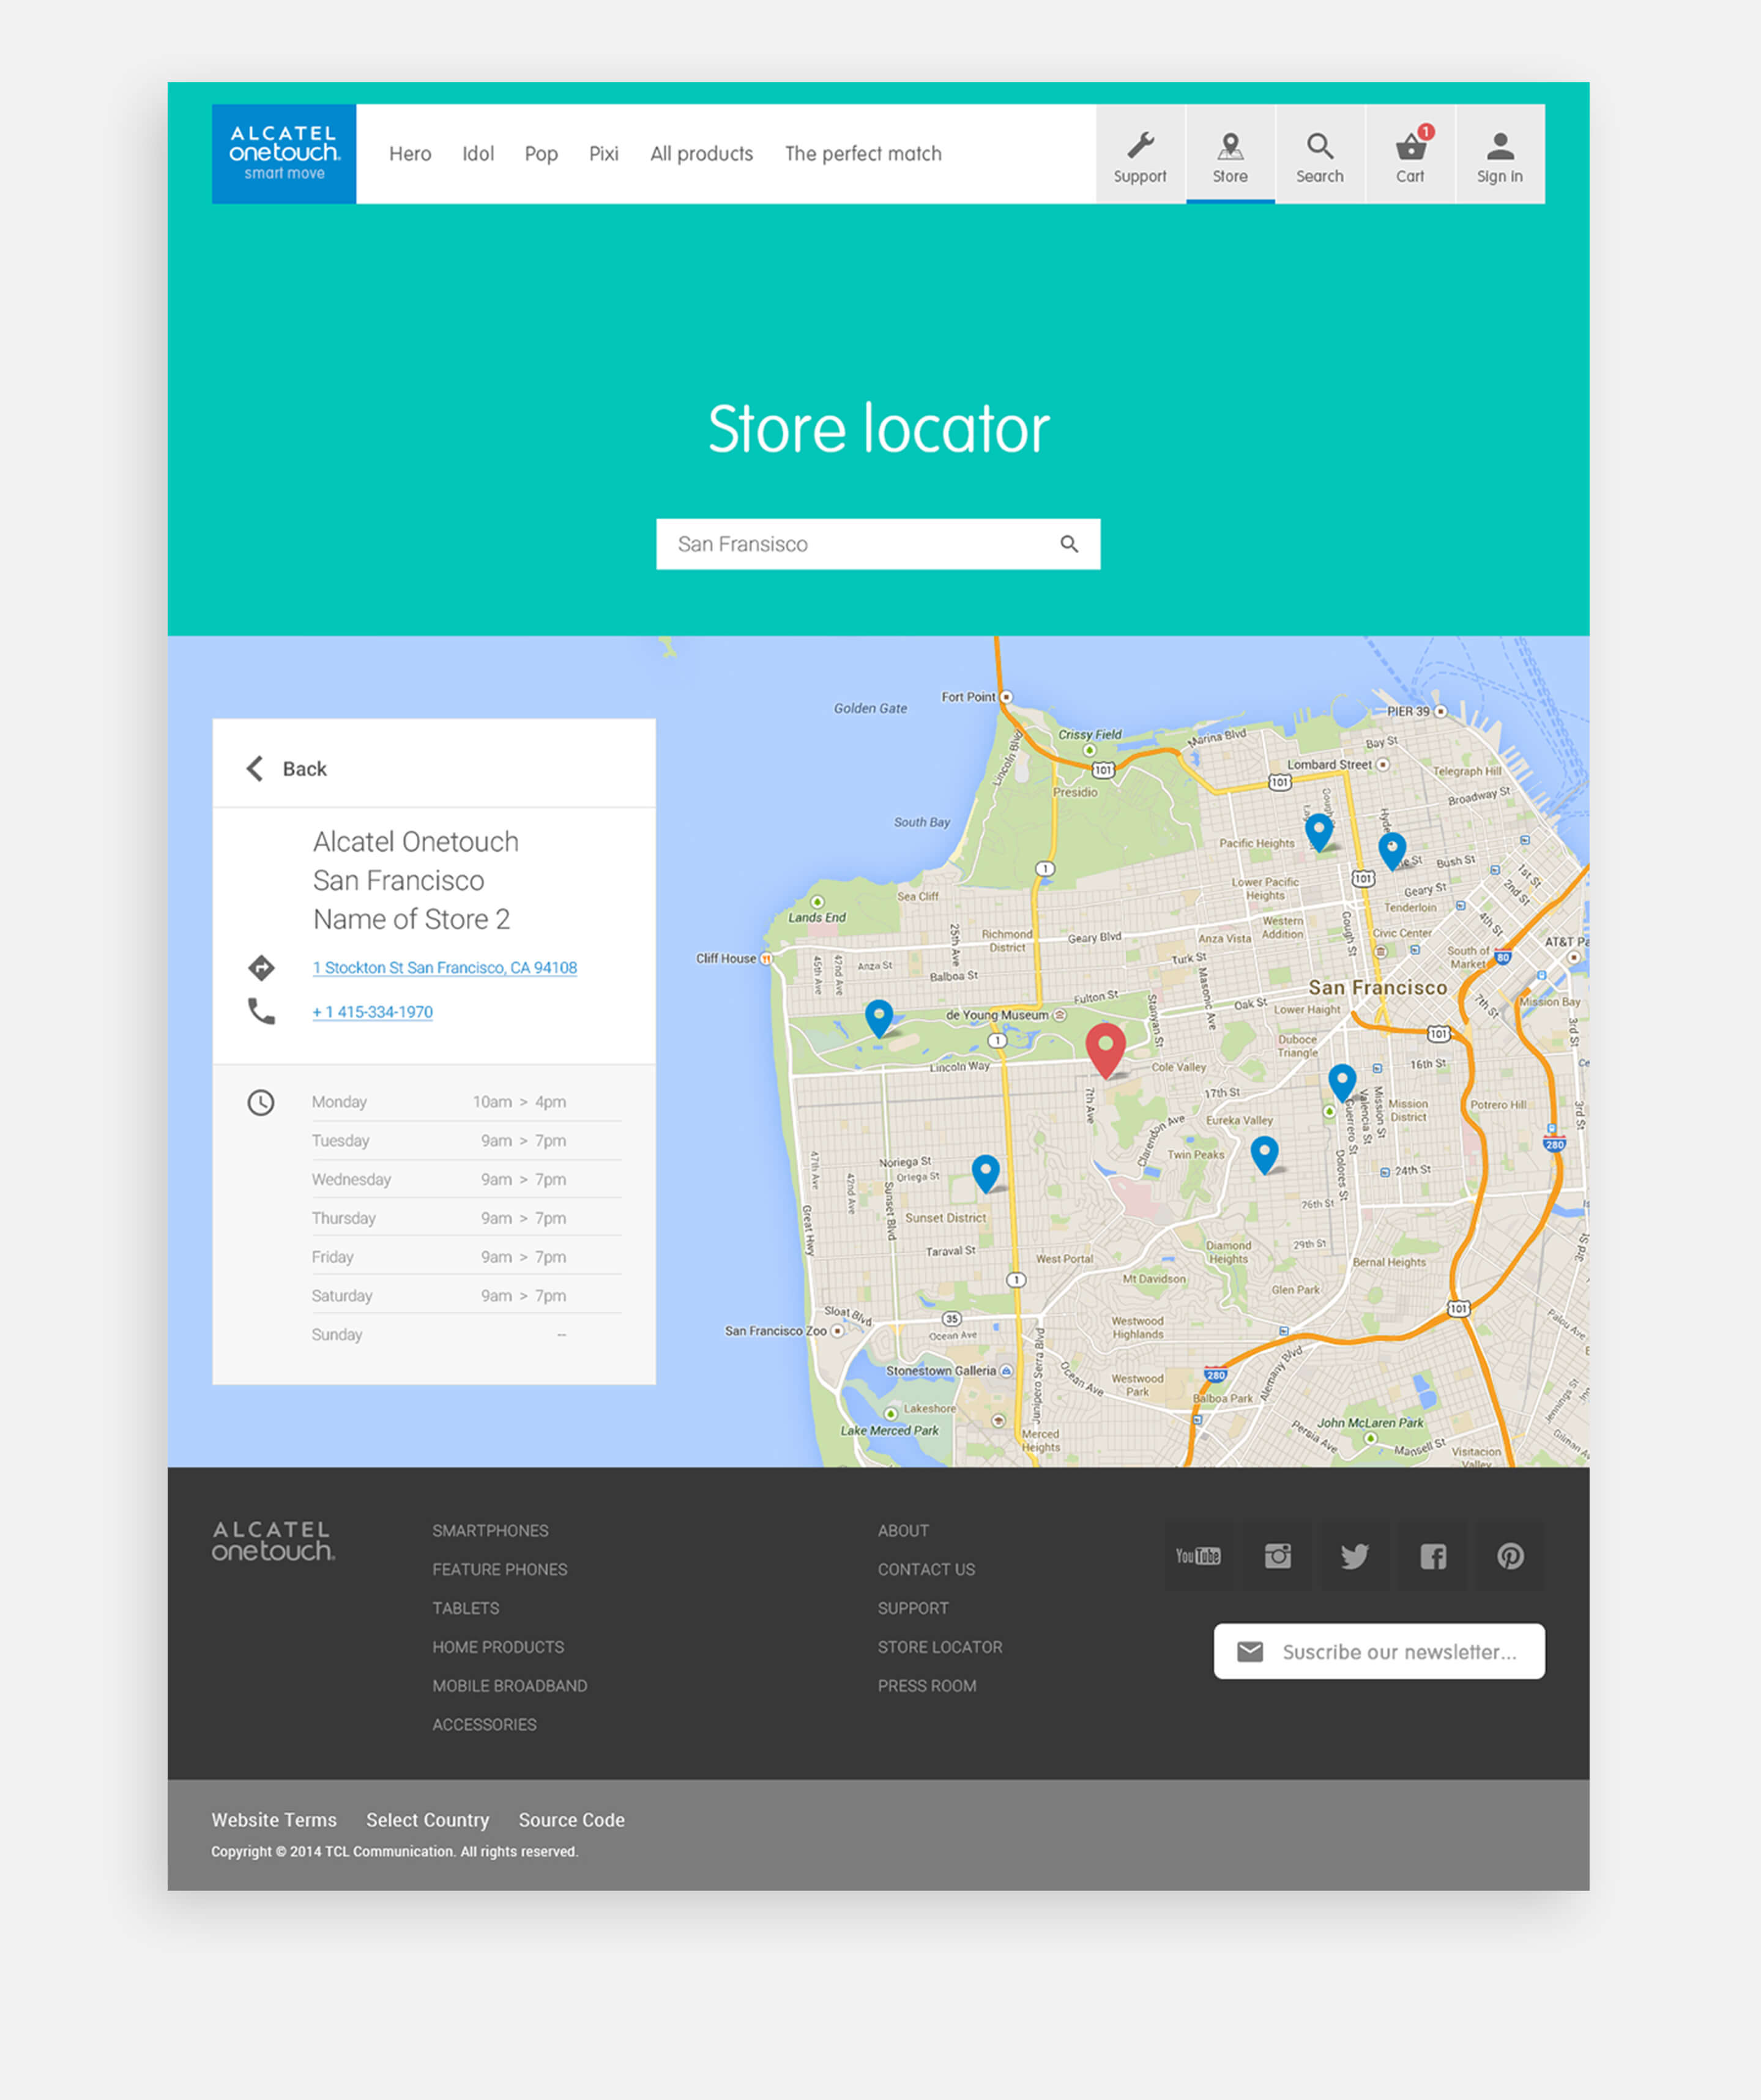
Task: Click the Back text button in the store panel
Action: pos(304,769)
